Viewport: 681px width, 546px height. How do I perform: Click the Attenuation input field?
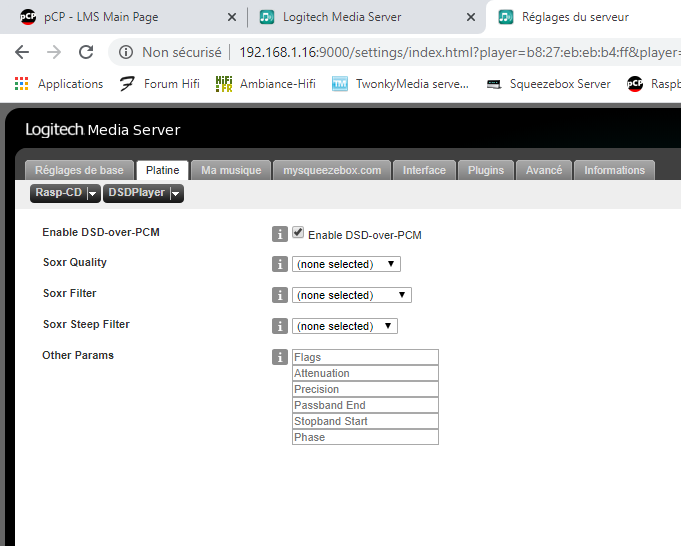click(x=365, y=373)
